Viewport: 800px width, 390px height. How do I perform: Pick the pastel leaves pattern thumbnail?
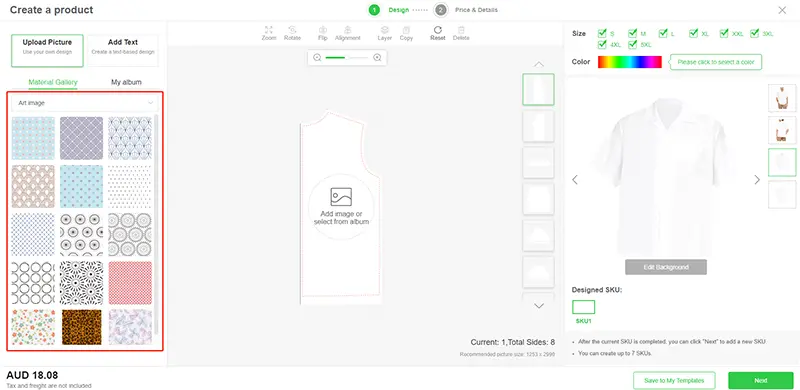[x=130, y=327]
